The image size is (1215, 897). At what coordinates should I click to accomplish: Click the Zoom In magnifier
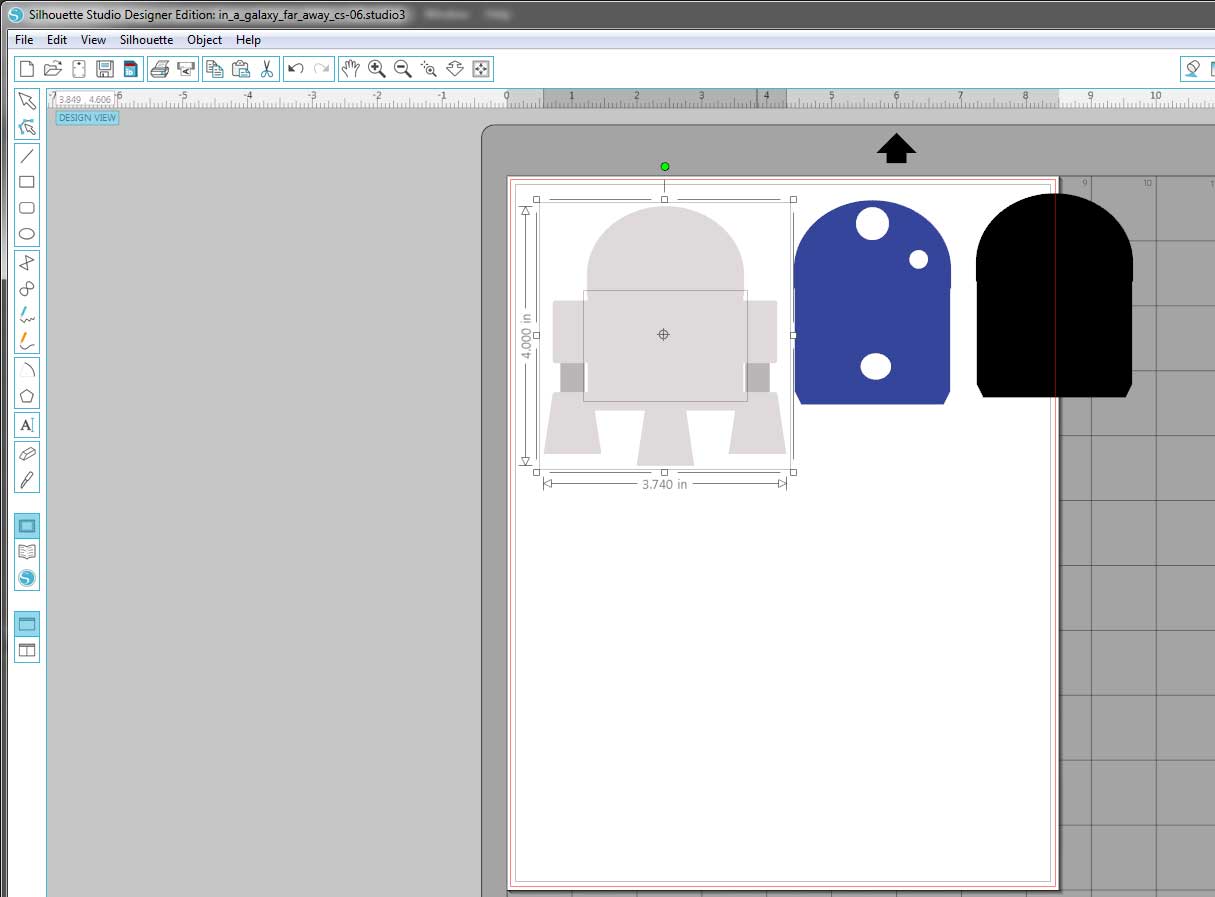377,69
